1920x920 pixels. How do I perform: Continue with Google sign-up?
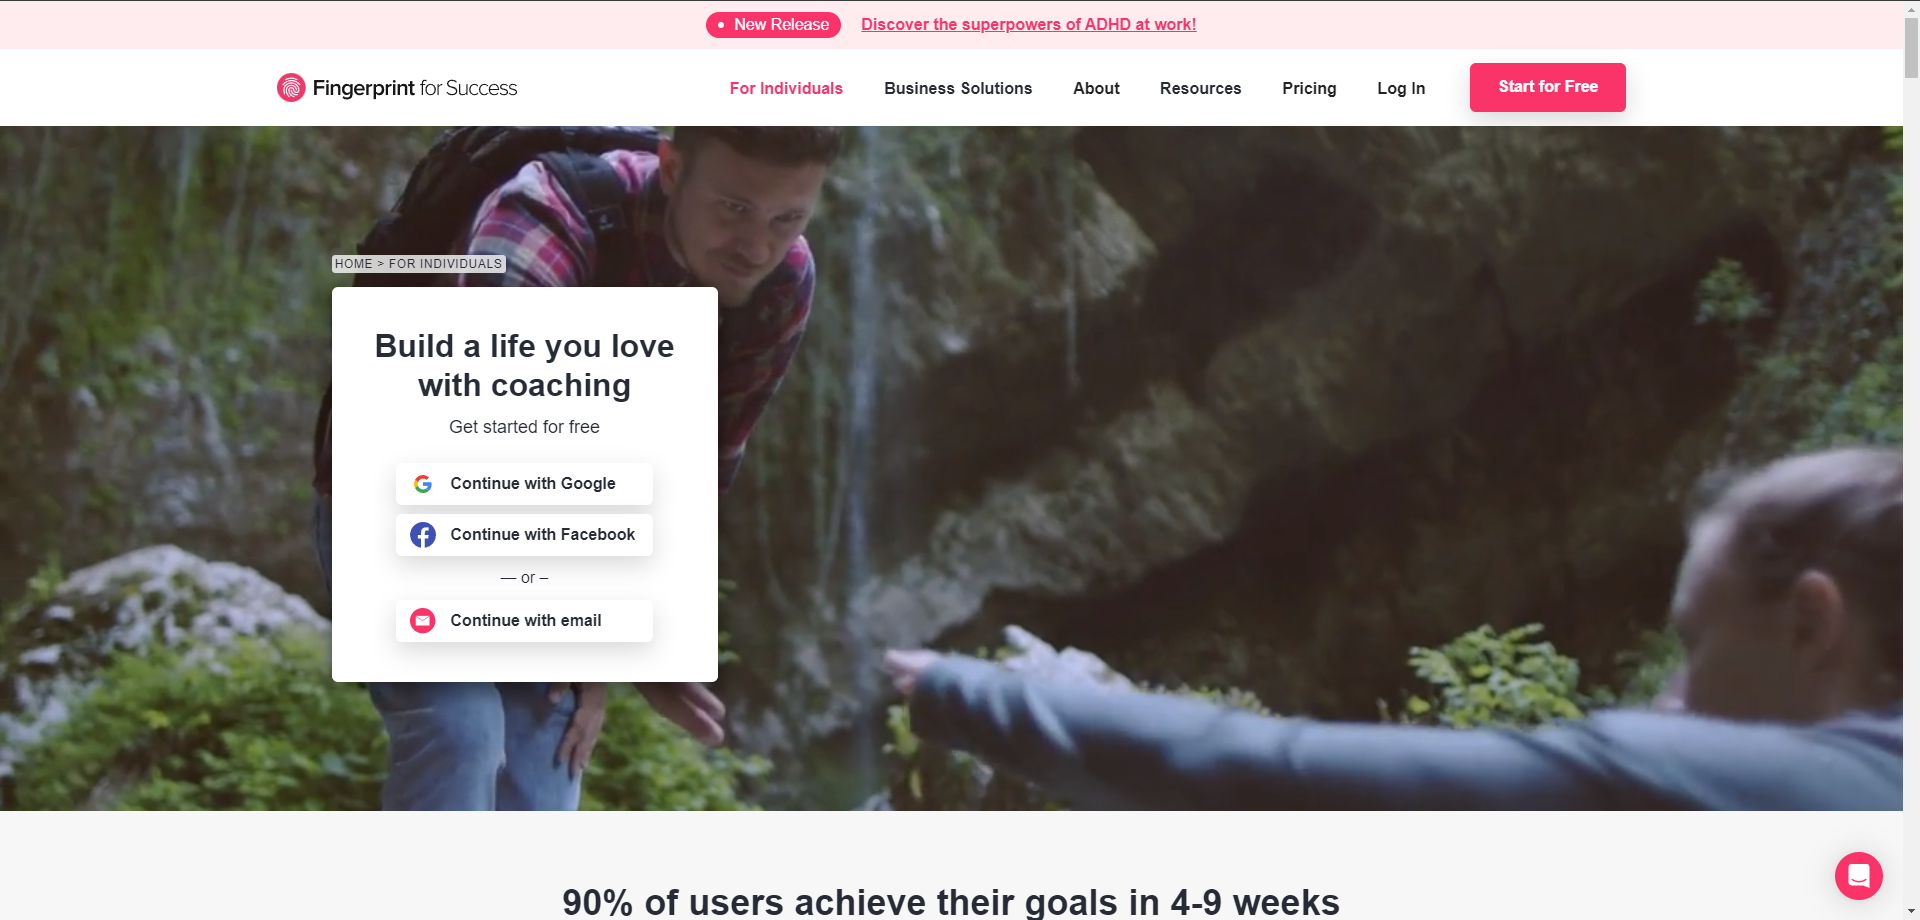pyautogui.click(x=524, y=484)
